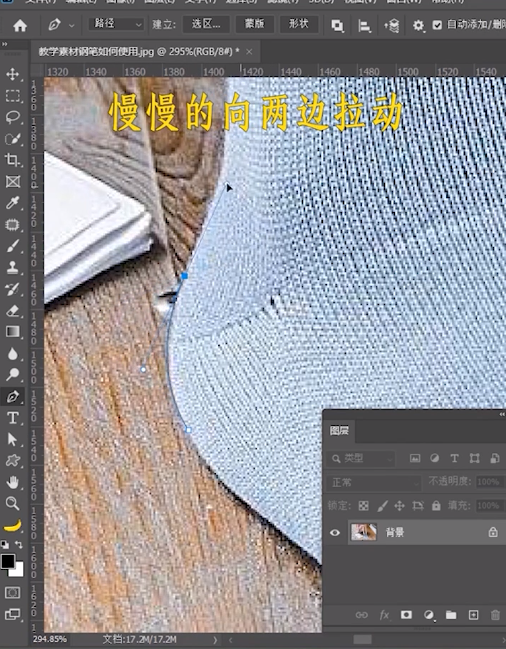Select the Lasso tool
This screenshot has width=506, height=649.
(x=12, y=117)
